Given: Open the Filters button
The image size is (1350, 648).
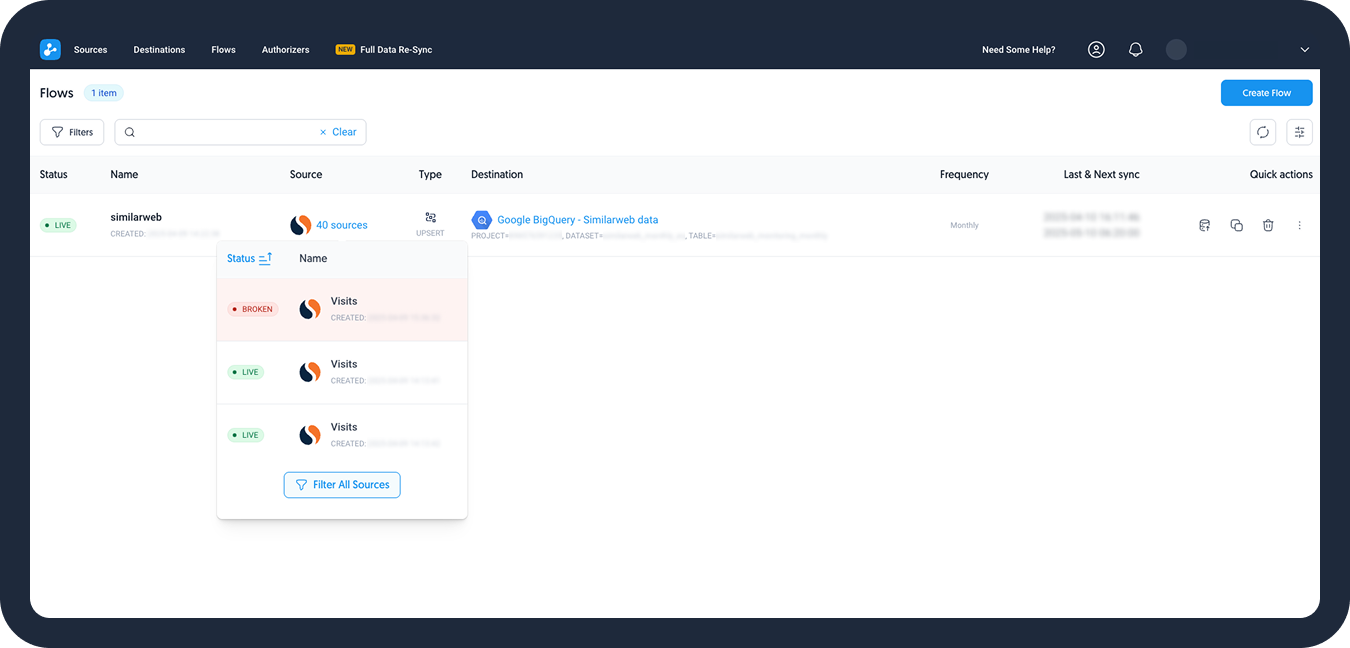Looking at the screenshot, I should [x=72, y=132].
